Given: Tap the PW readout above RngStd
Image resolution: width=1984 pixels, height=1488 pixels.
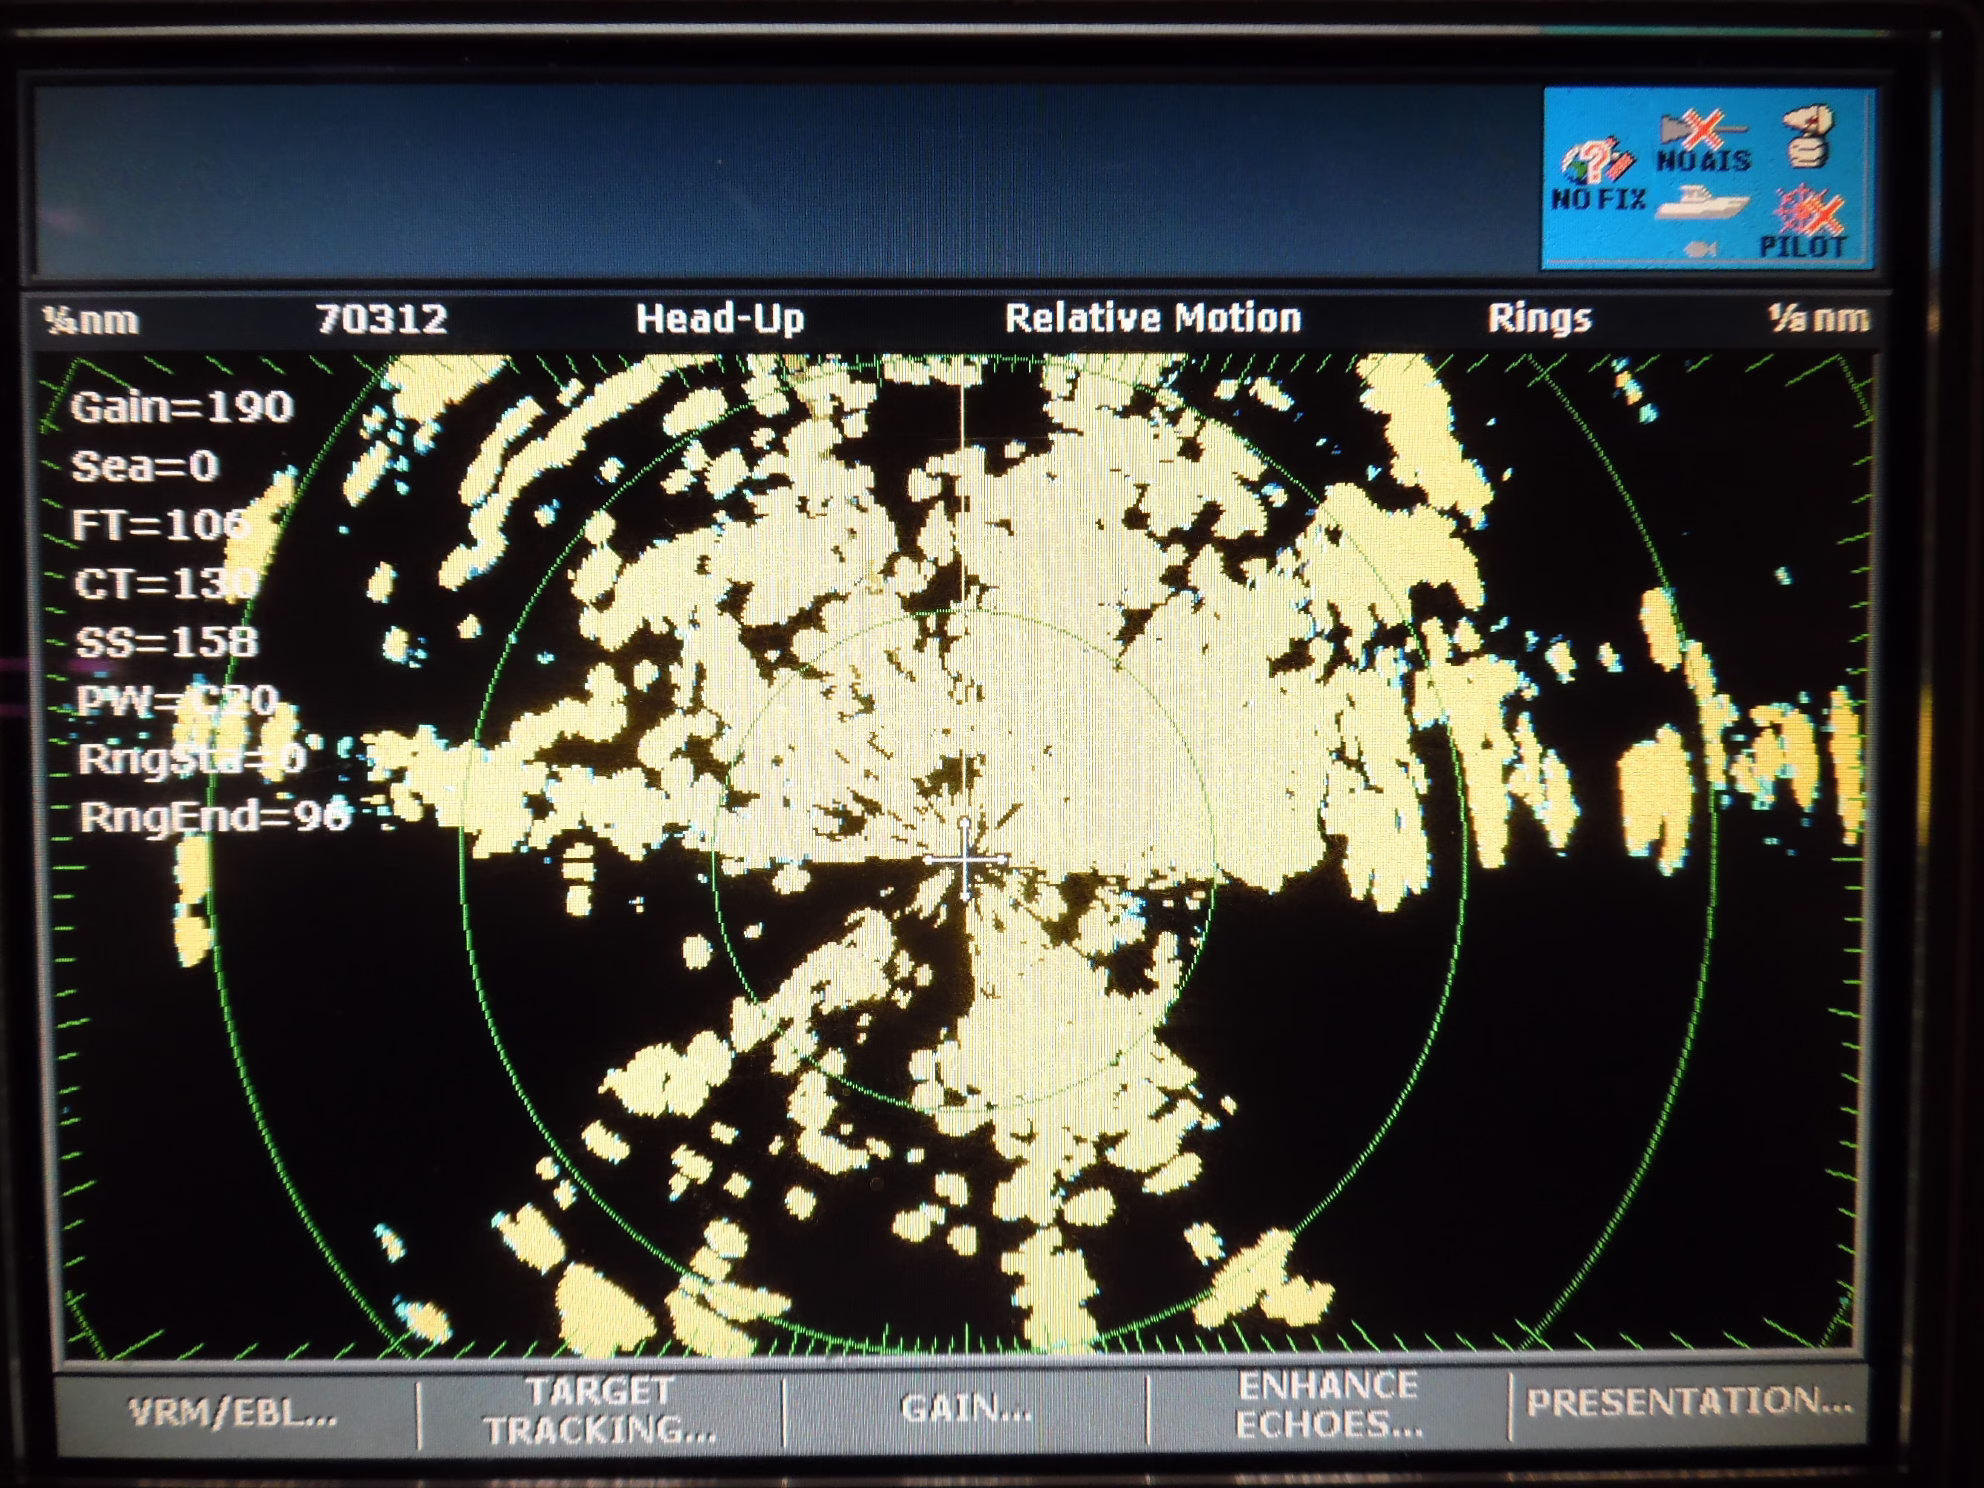Looking at the screenshot, I should pos(177,700).
